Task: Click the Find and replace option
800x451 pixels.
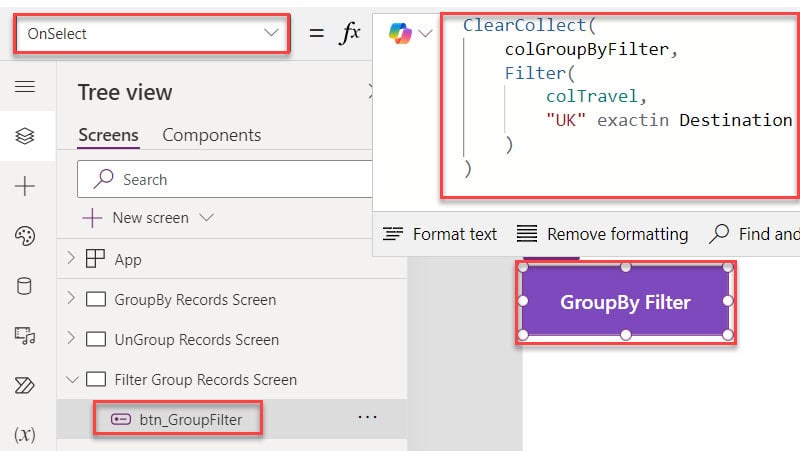Action: pos(754,234)
